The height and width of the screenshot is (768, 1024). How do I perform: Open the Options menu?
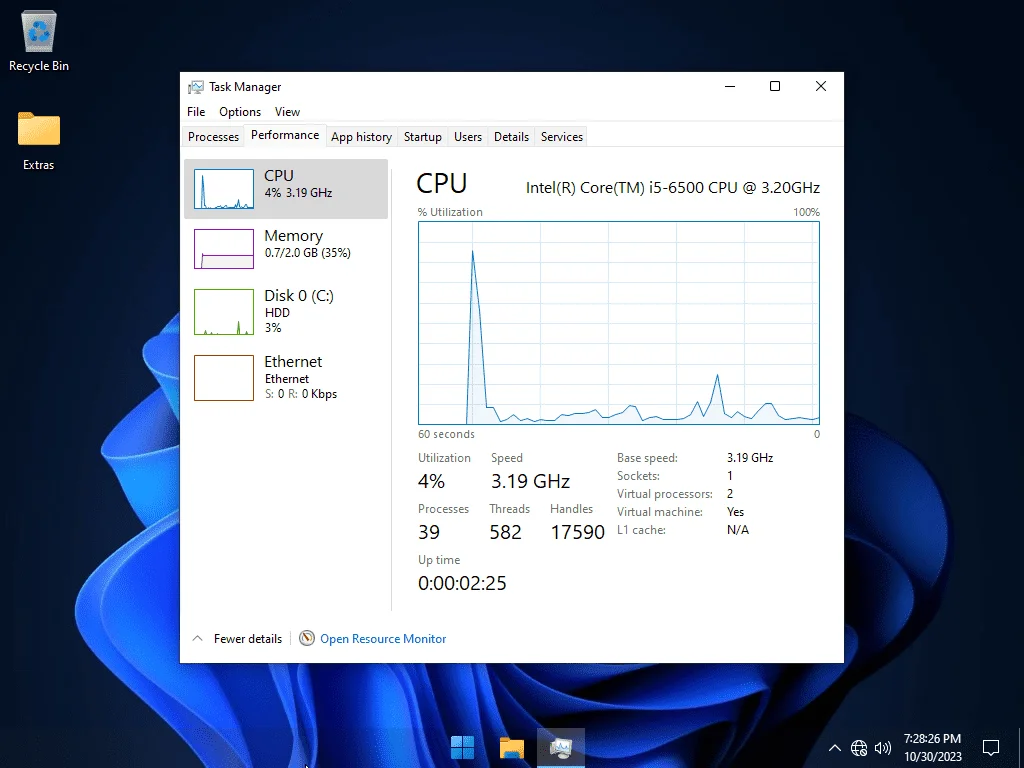(240, 112)
